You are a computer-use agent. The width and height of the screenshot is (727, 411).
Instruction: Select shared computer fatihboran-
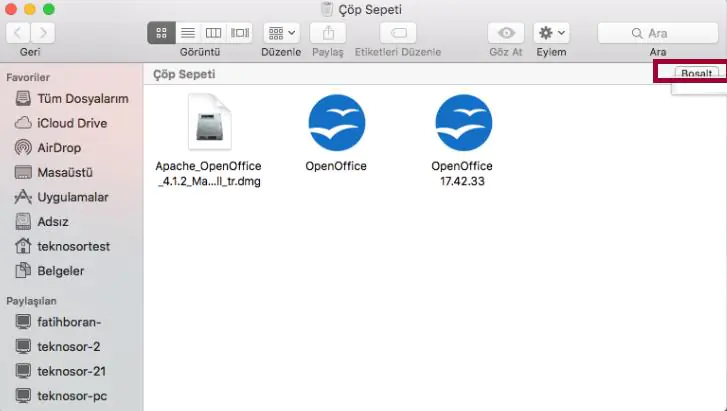tap(58, 322)
